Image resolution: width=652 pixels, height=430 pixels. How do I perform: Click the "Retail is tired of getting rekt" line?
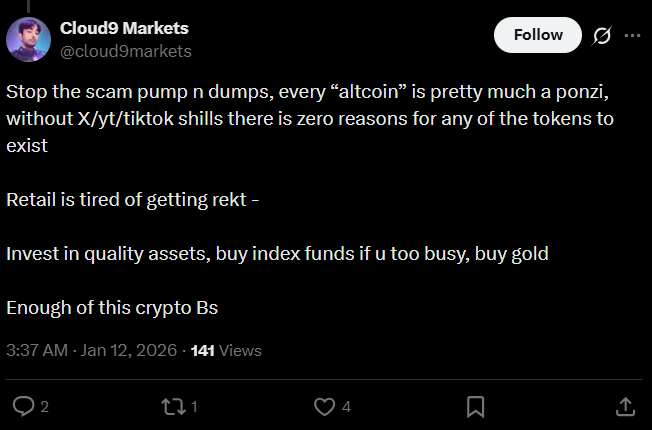coord(133,200)
